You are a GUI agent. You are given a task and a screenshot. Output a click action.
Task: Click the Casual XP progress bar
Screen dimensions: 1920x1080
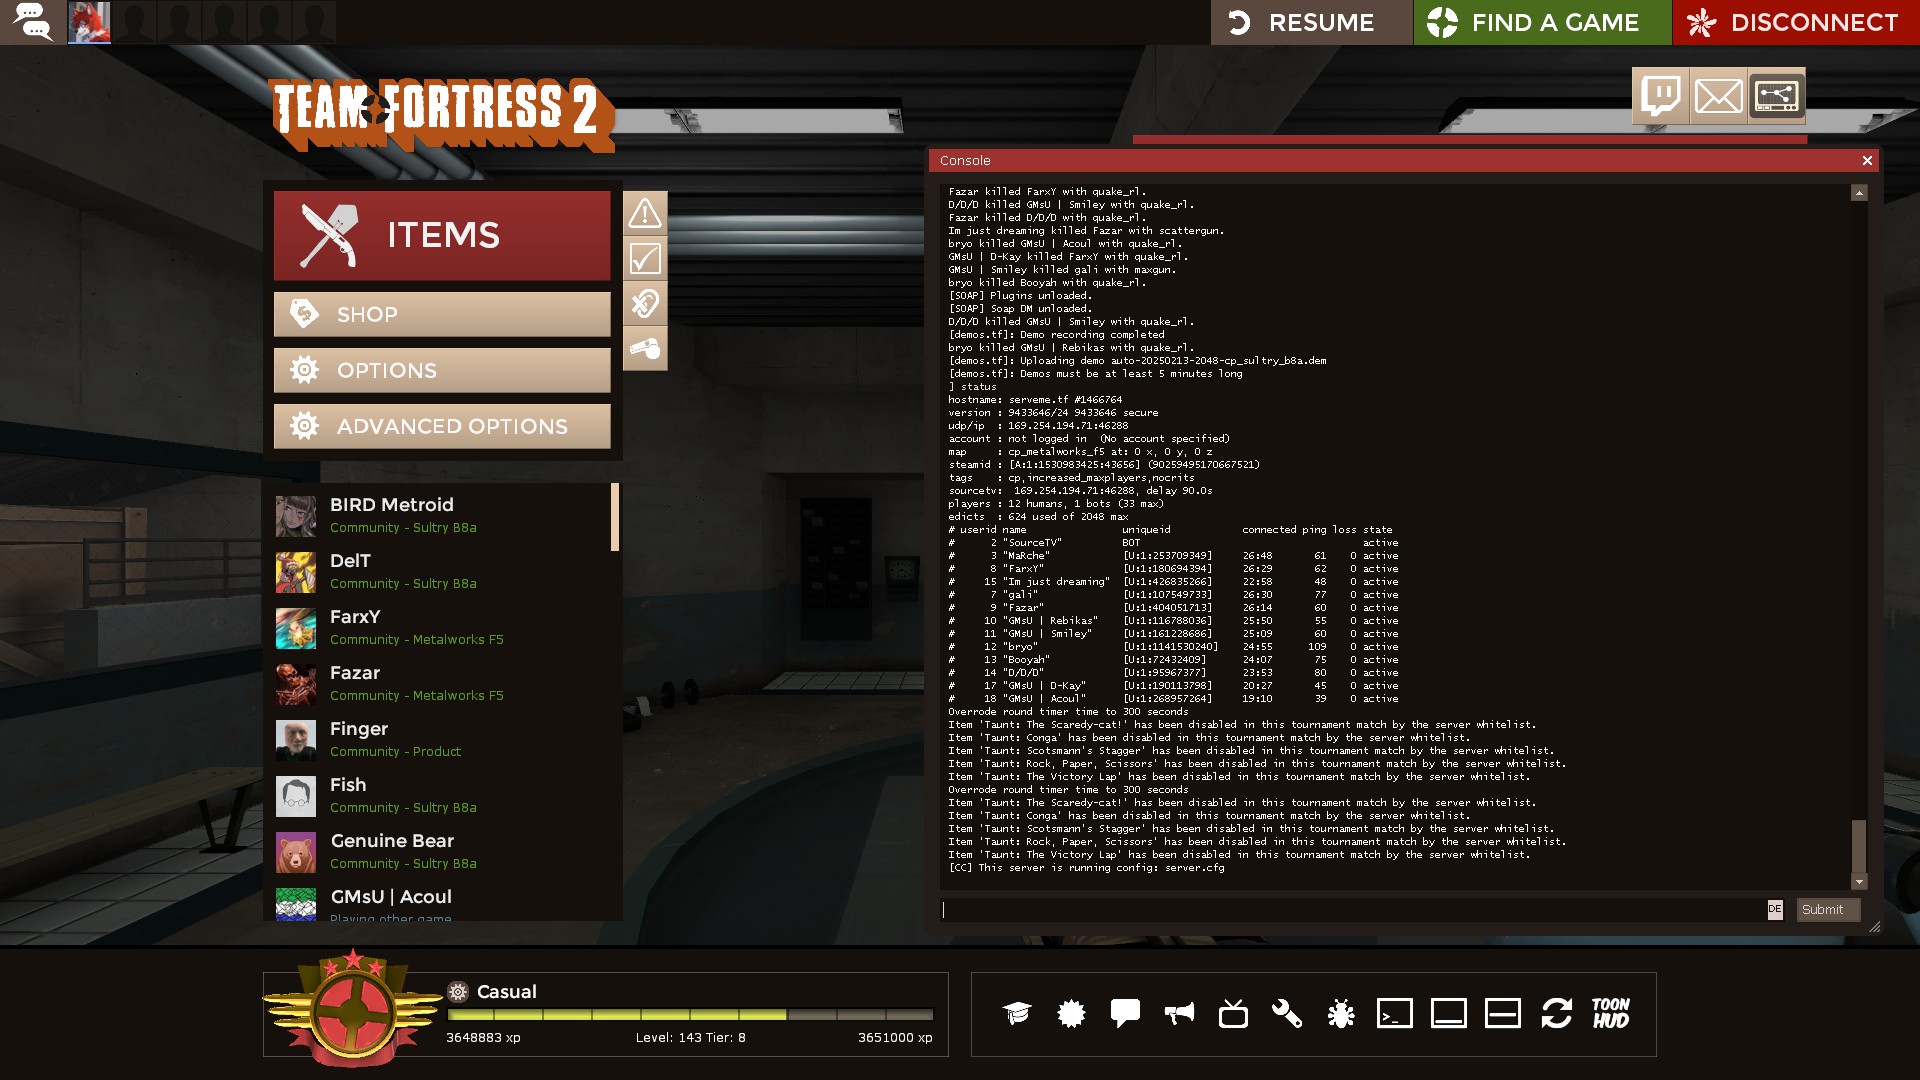690,1014
